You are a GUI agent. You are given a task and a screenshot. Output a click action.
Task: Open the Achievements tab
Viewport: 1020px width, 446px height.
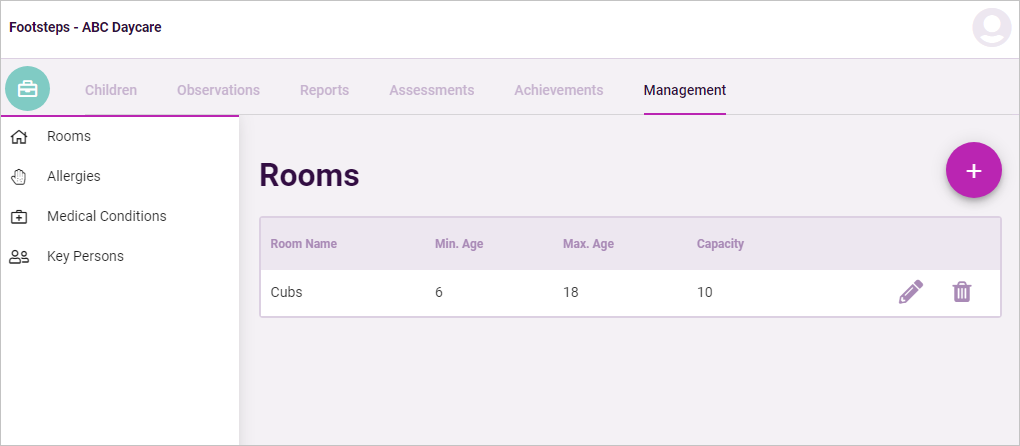(559, 90)
